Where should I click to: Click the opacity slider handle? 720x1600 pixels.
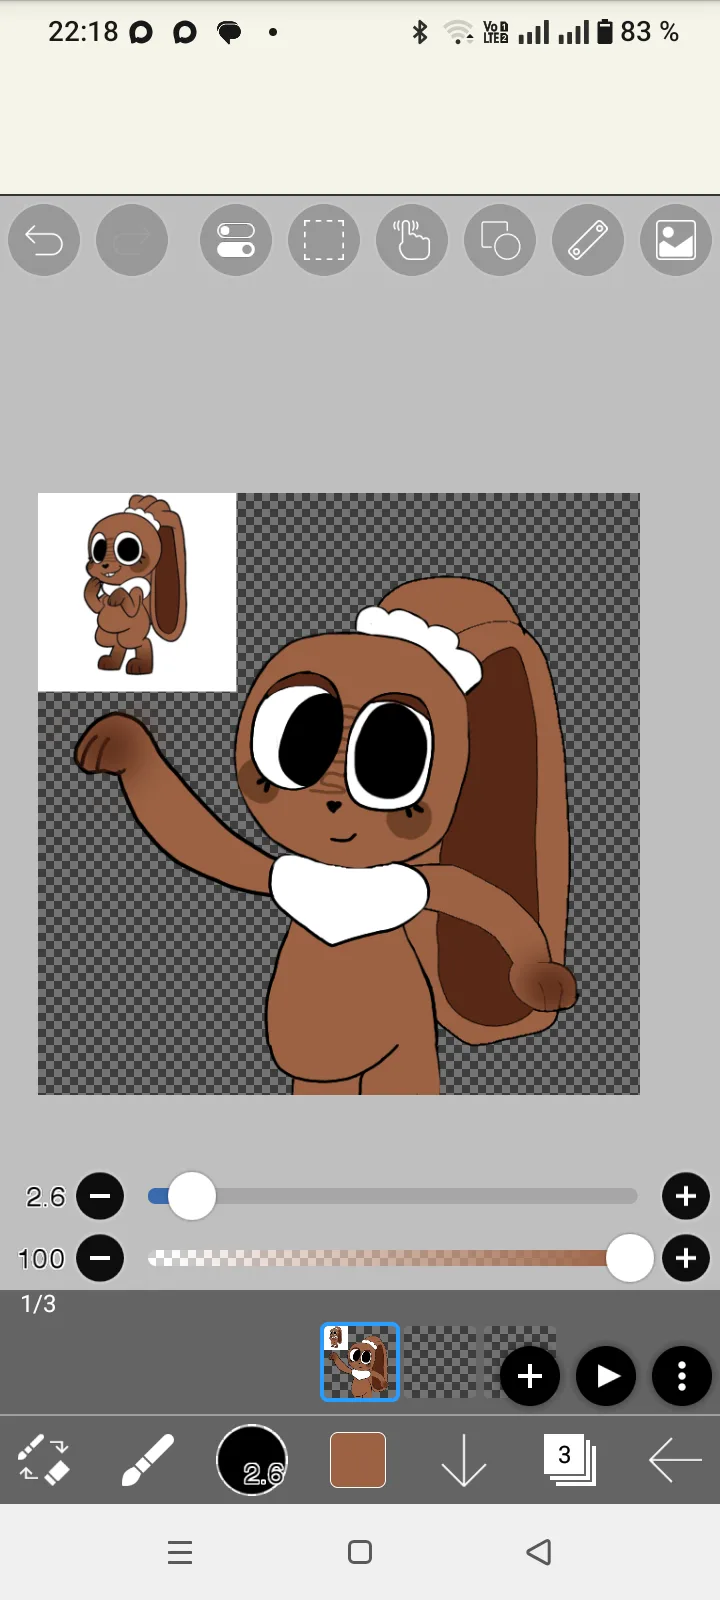[630, 1258]
